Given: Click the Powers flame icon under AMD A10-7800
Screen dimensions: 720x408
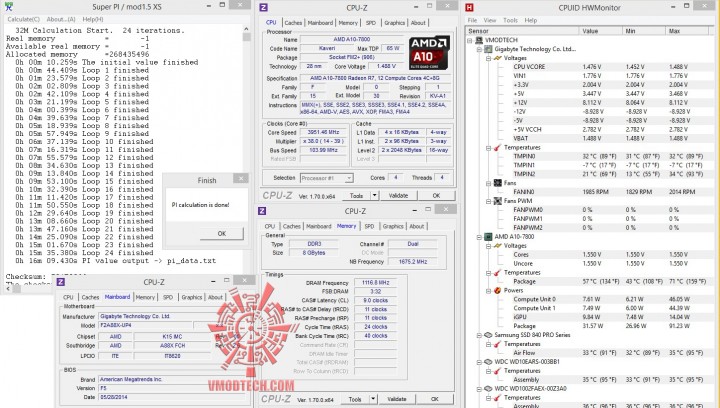Looking at the screenshot, I should (498, 291).
